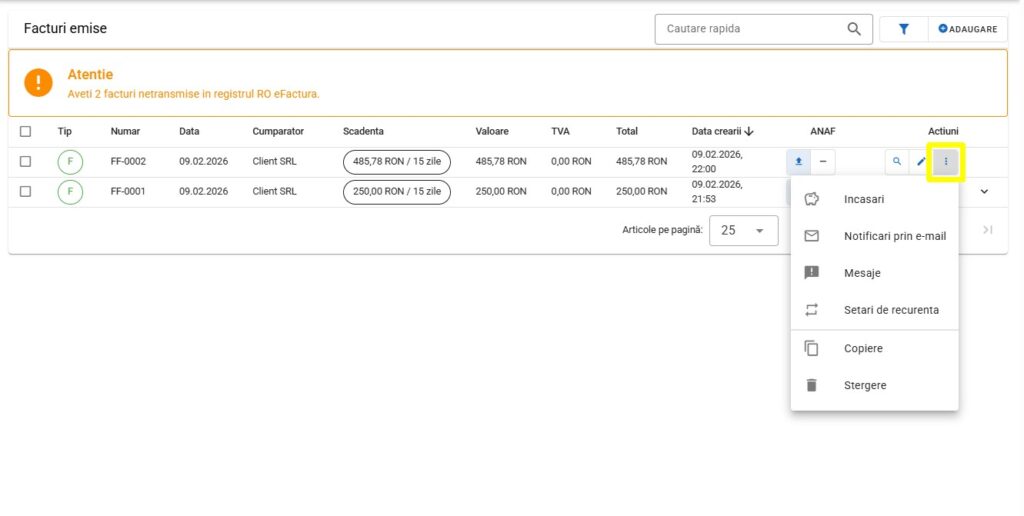This screenshot has width=1024, height=516.
Task: Focus the Cautare rapida search field
Action: pyautogui.click(x=750, y=29)
